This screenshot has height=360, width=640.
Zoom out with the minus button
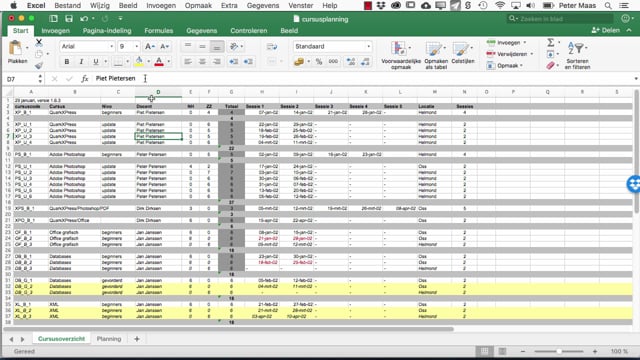coord(523,351)
